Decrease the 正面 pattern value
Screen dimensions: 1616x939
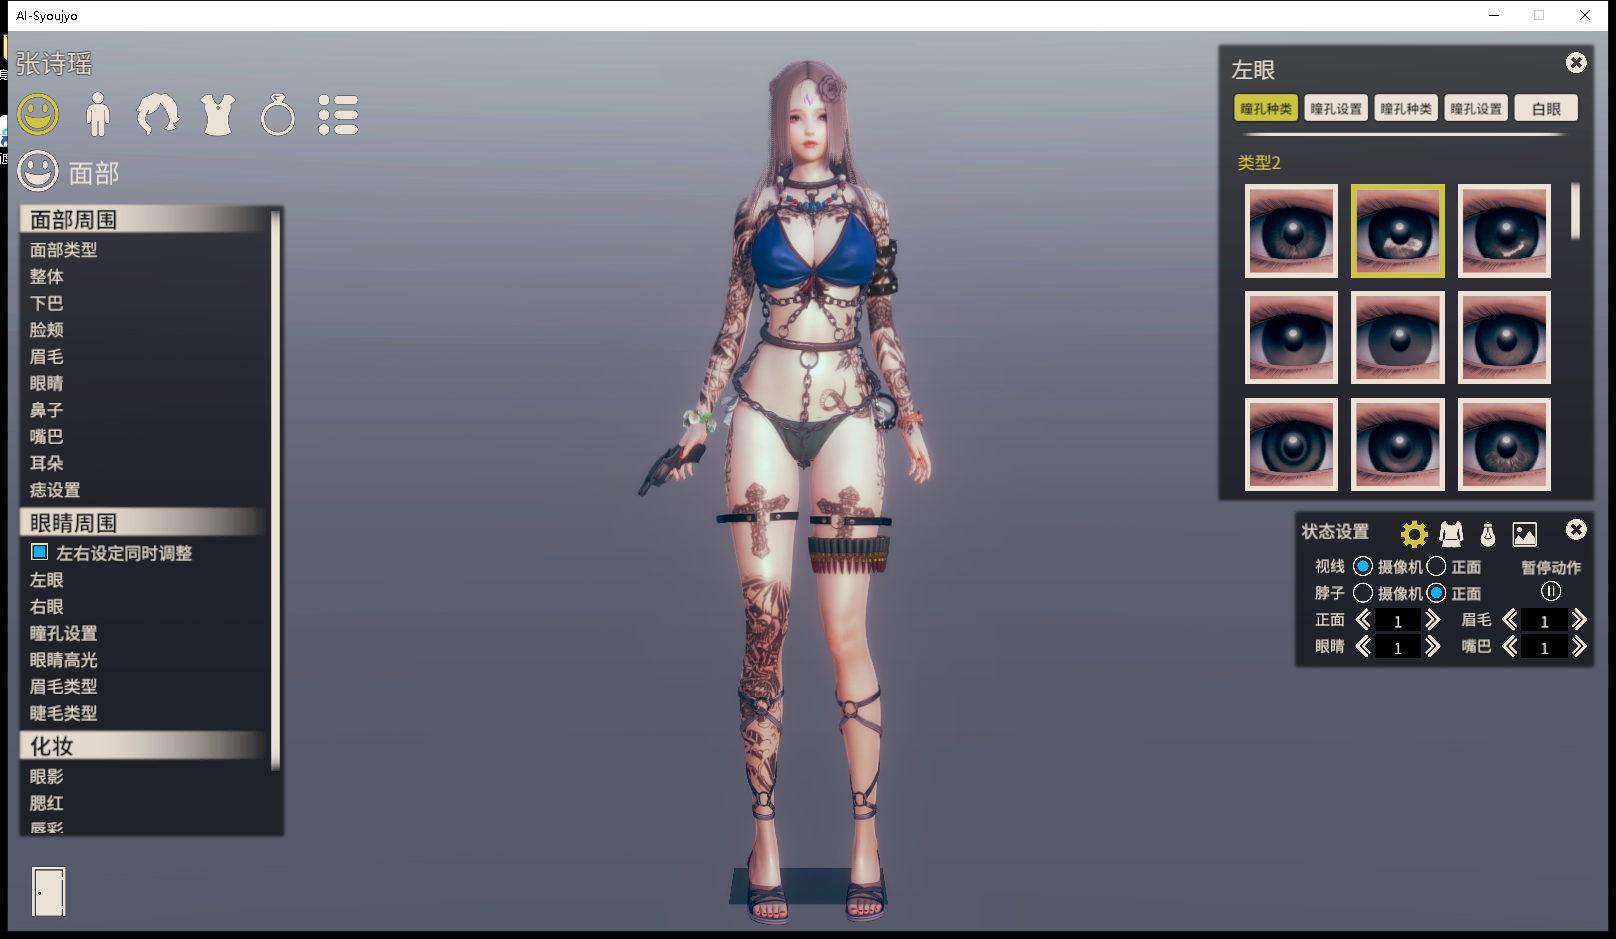tap(1363, 620)
